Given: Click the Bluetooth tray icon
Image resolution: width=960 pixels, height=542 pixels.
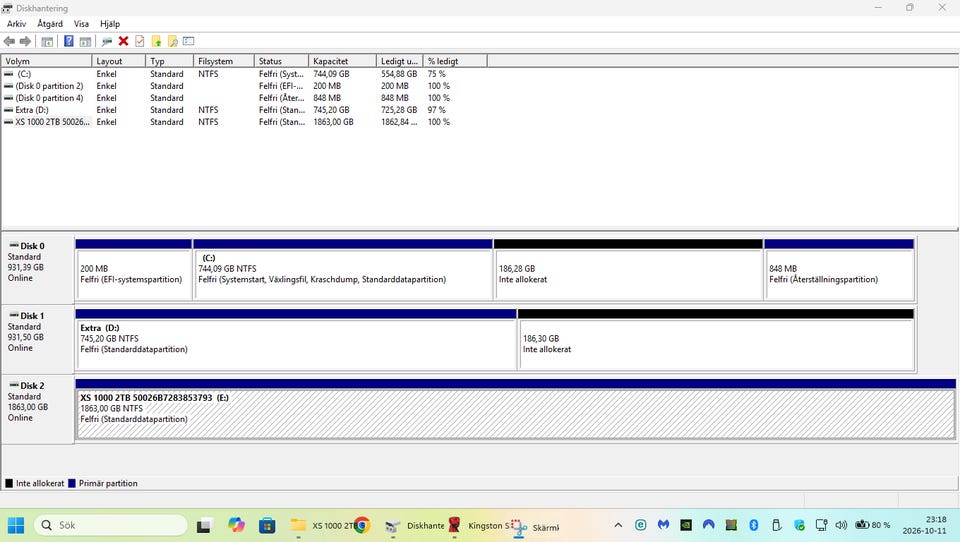Looking at the screenshot, I should (x=754, y=525).
